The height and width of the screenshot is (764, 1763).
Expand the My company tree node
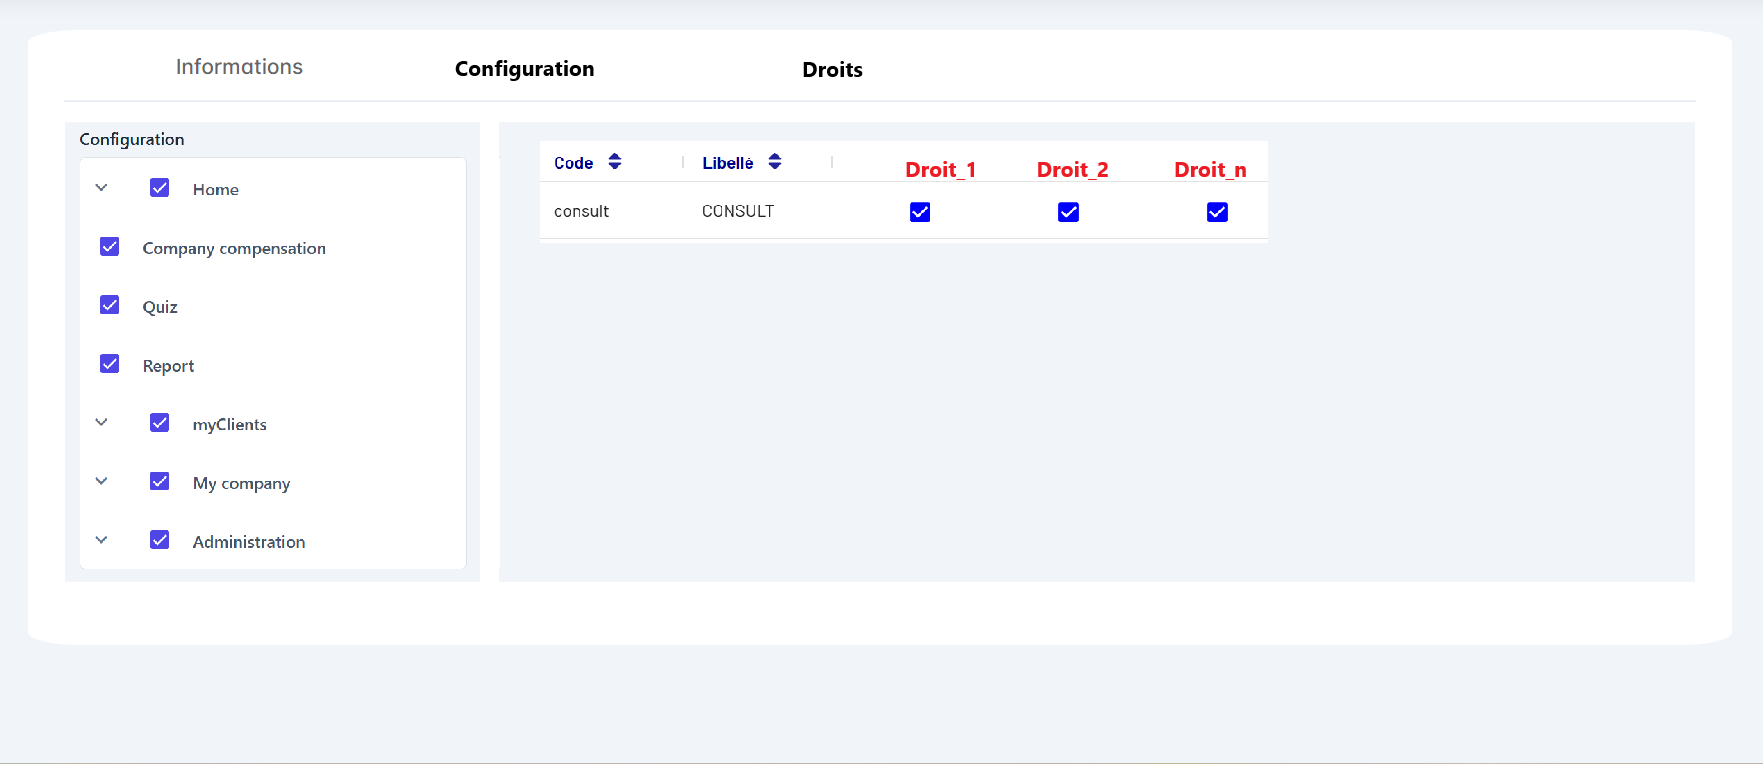pos(101,481)
